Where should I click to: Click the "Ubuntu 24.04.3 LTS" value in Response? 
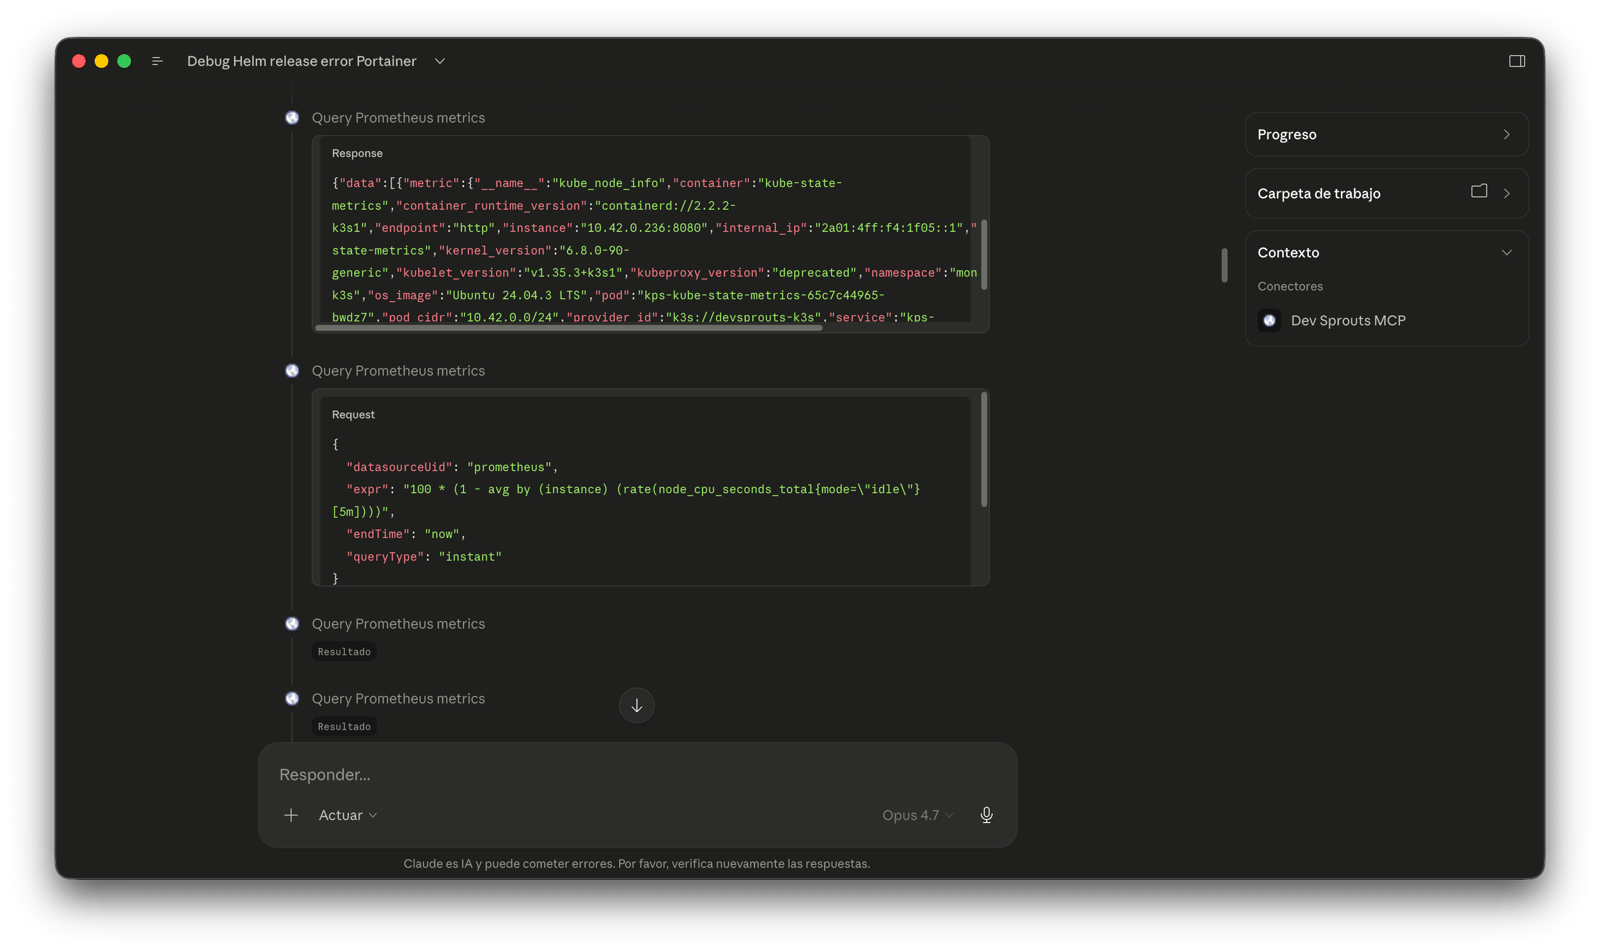click(516, 295)
